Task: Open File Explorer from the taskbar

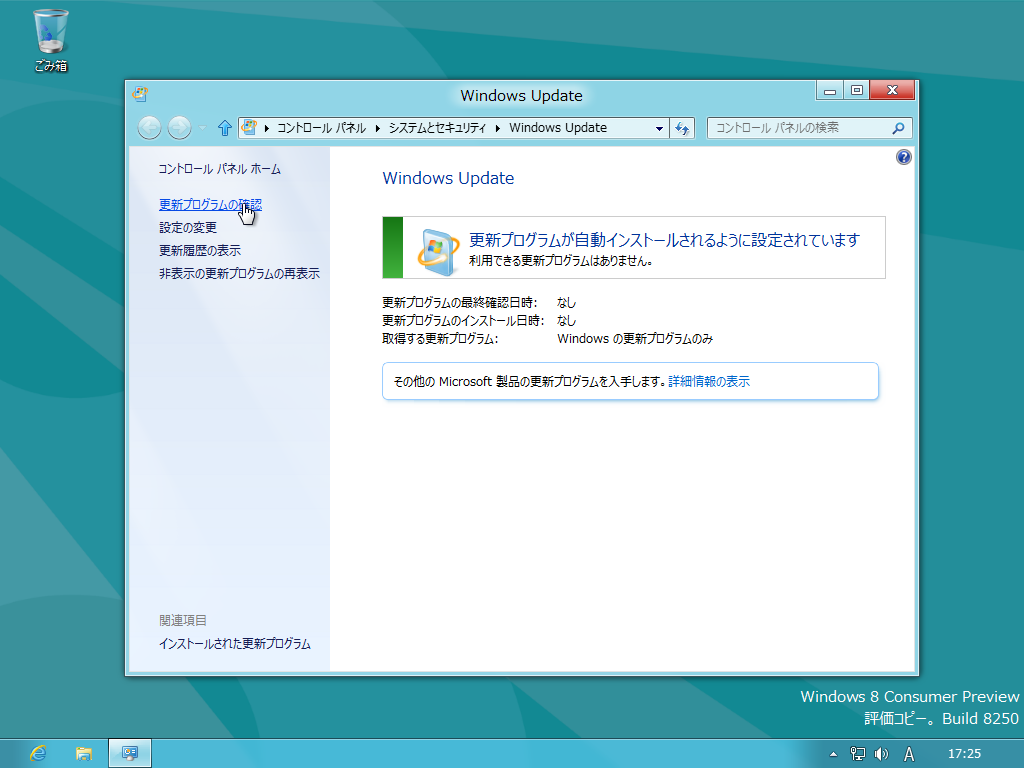Action: tap(84, 754)
